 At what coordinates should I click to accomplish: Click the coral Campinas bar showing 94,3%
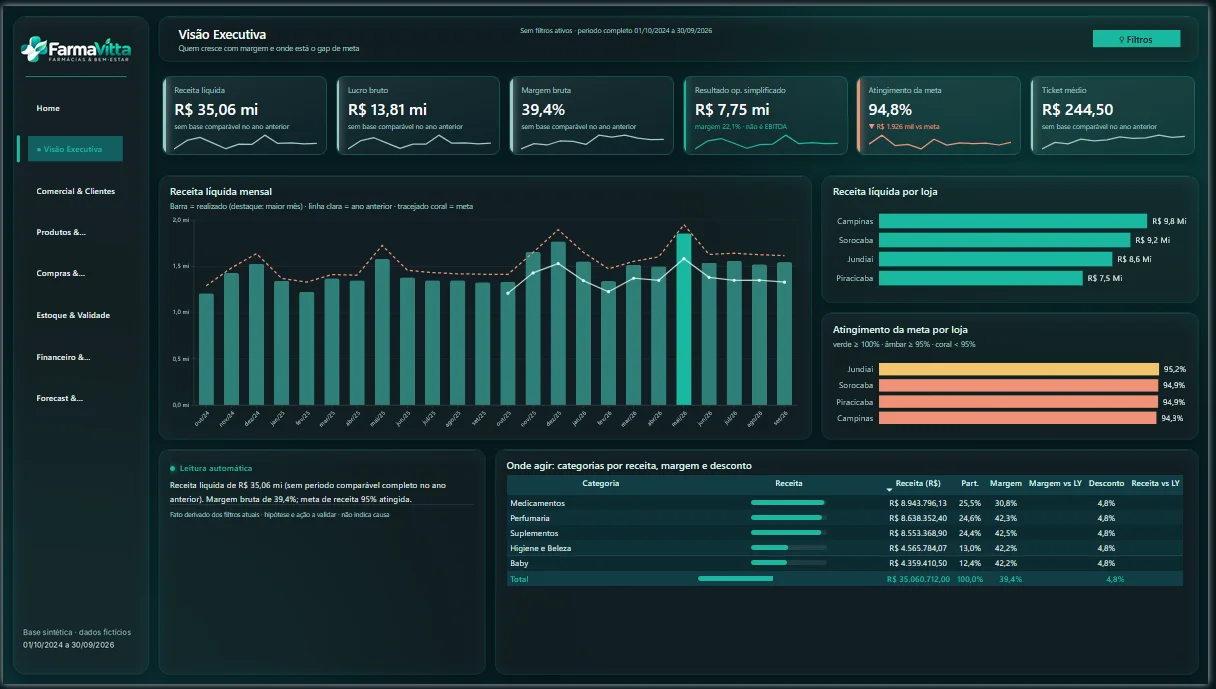[1018, 418]
